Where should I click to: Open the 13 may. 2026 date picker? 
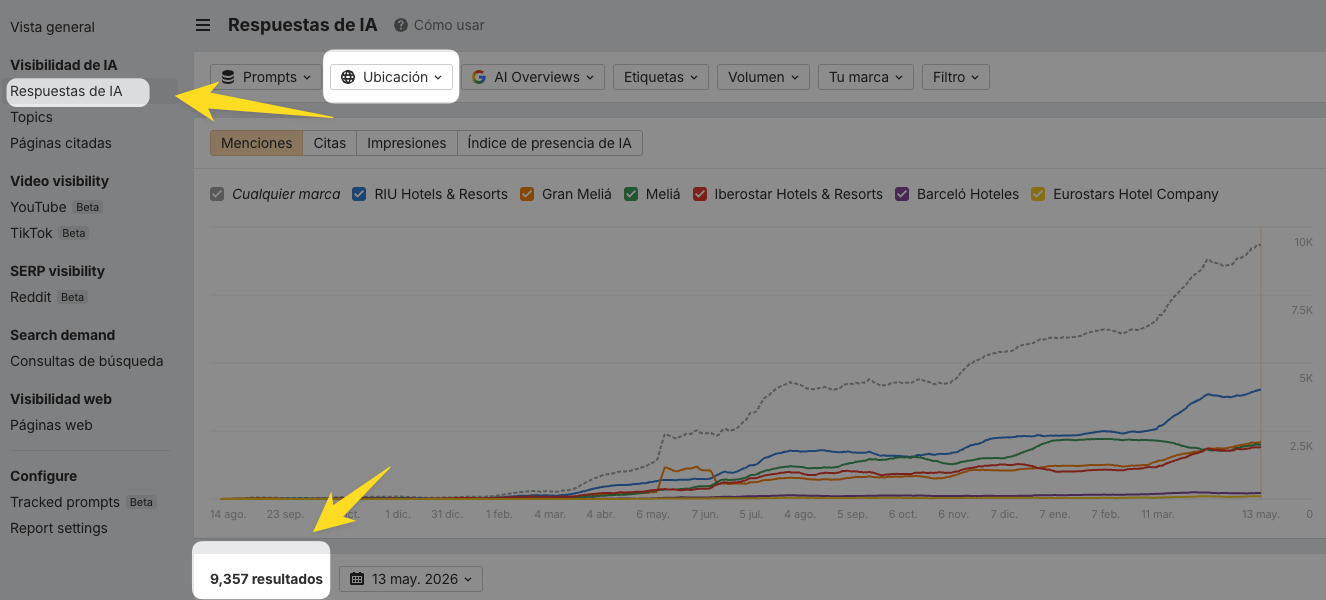(x=411, y=579)
